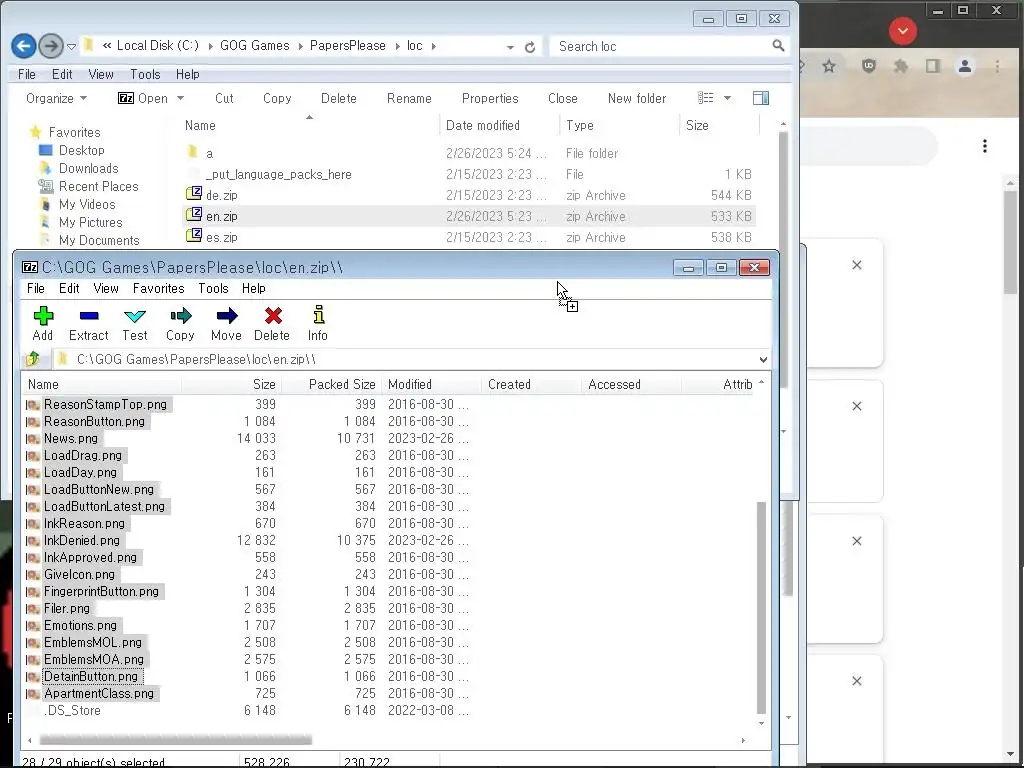Select the de.zip archive icon
The image size is (1024, 768).
[194, 194]
